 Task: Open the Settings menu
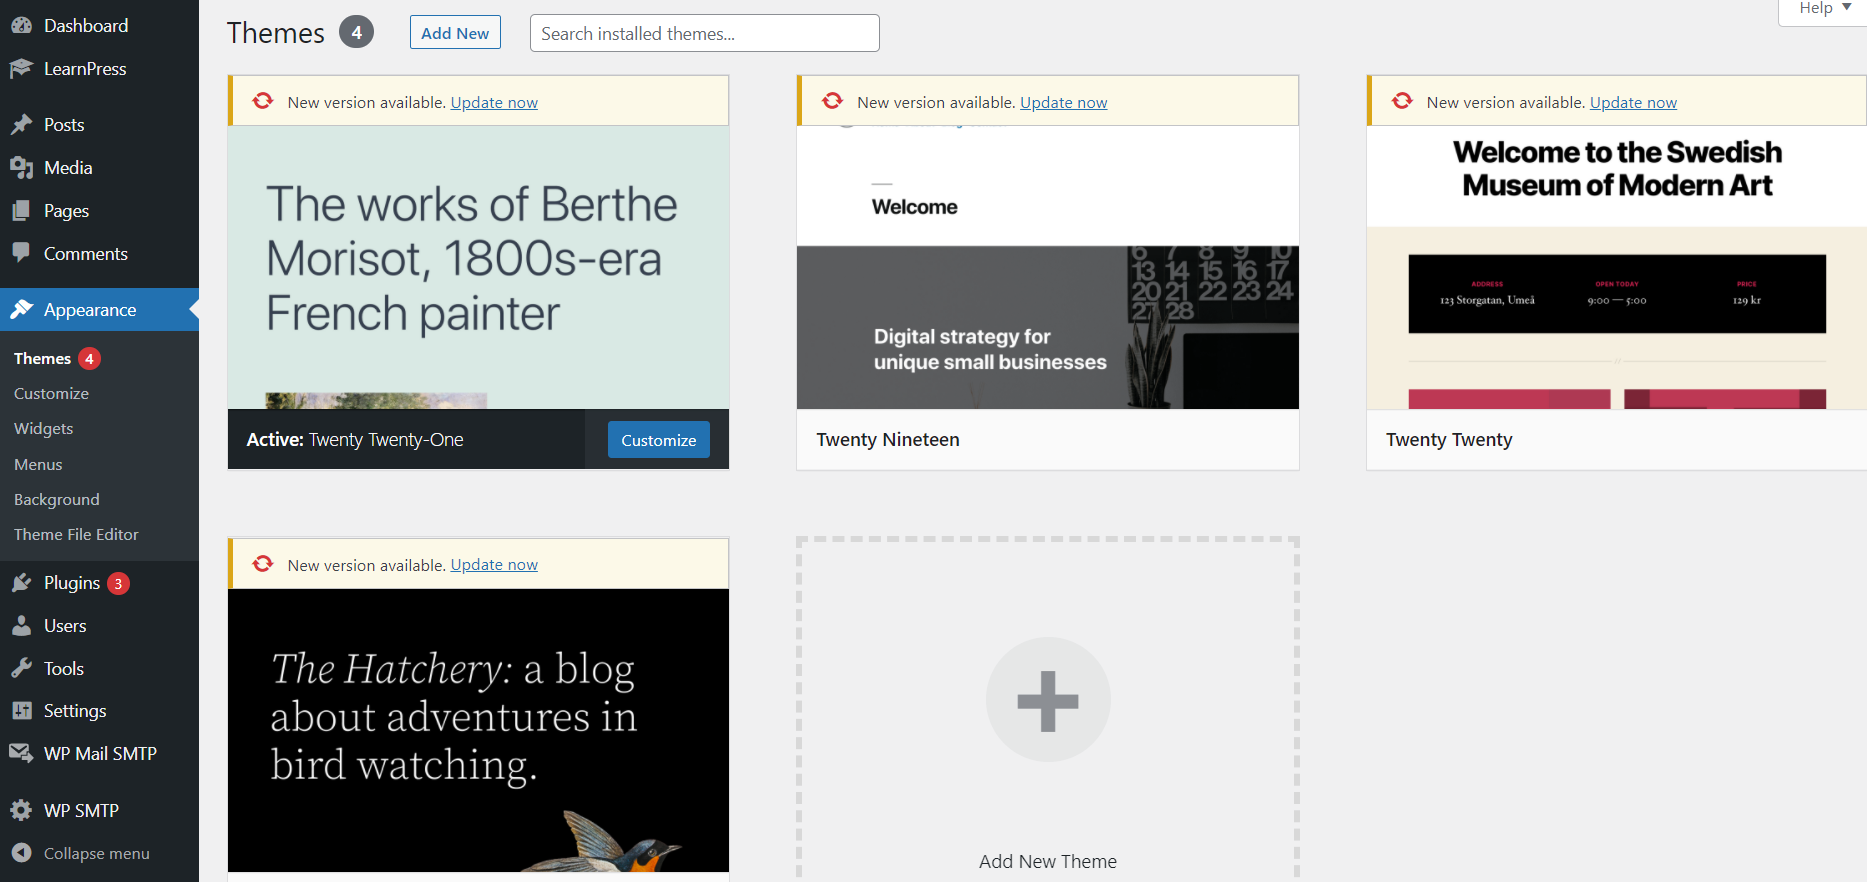(x=74, y=711)
